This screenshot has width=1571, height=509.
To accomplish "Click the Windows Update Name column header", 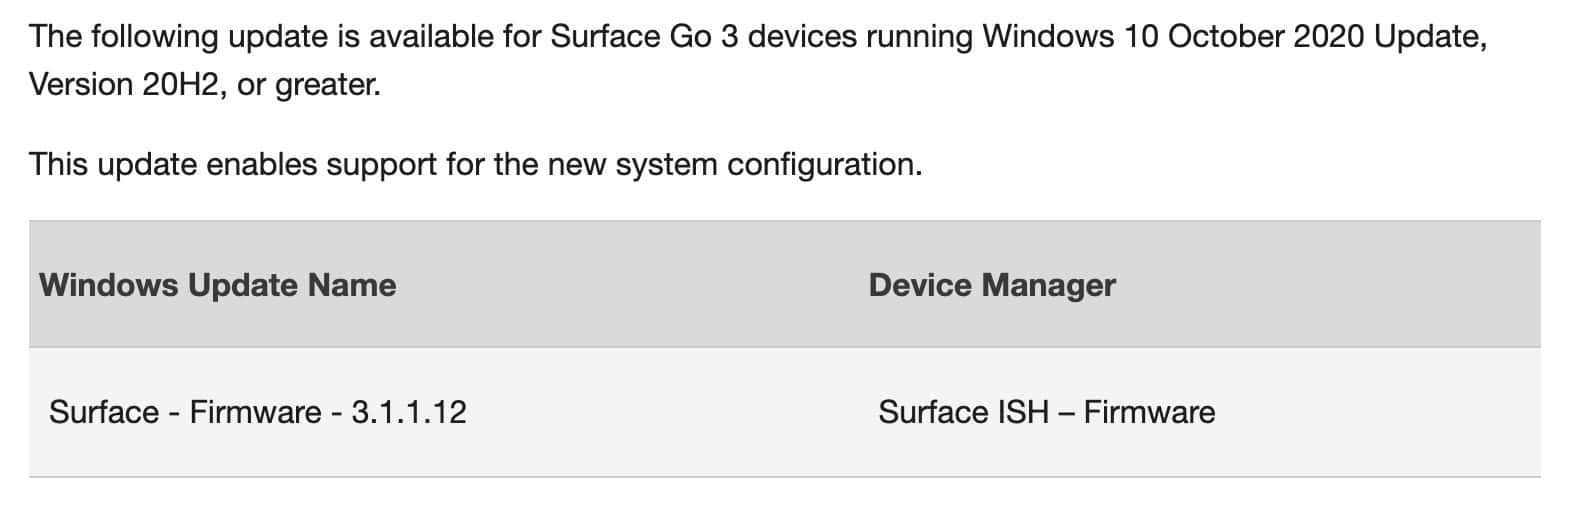I will (x=218, y=285).
